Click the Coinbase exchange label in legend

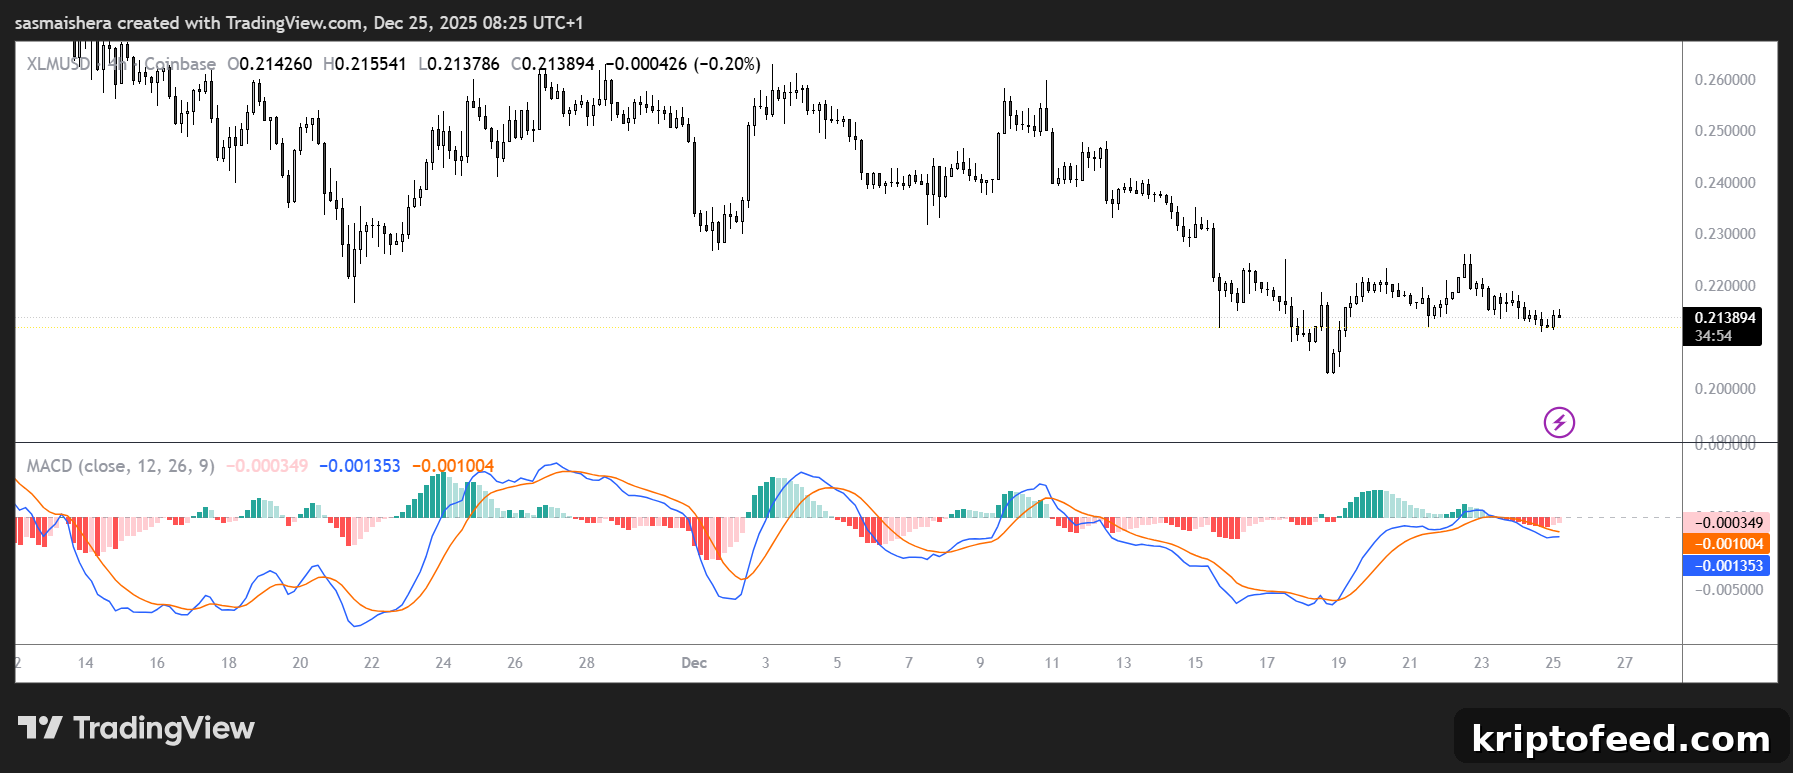(x=180, y=64)
